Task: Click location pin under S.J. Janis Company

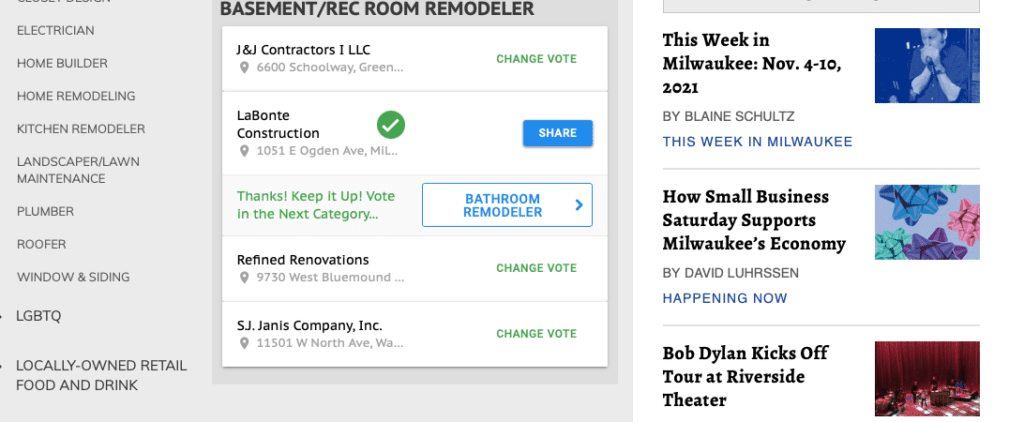Action: click(243, 343)
